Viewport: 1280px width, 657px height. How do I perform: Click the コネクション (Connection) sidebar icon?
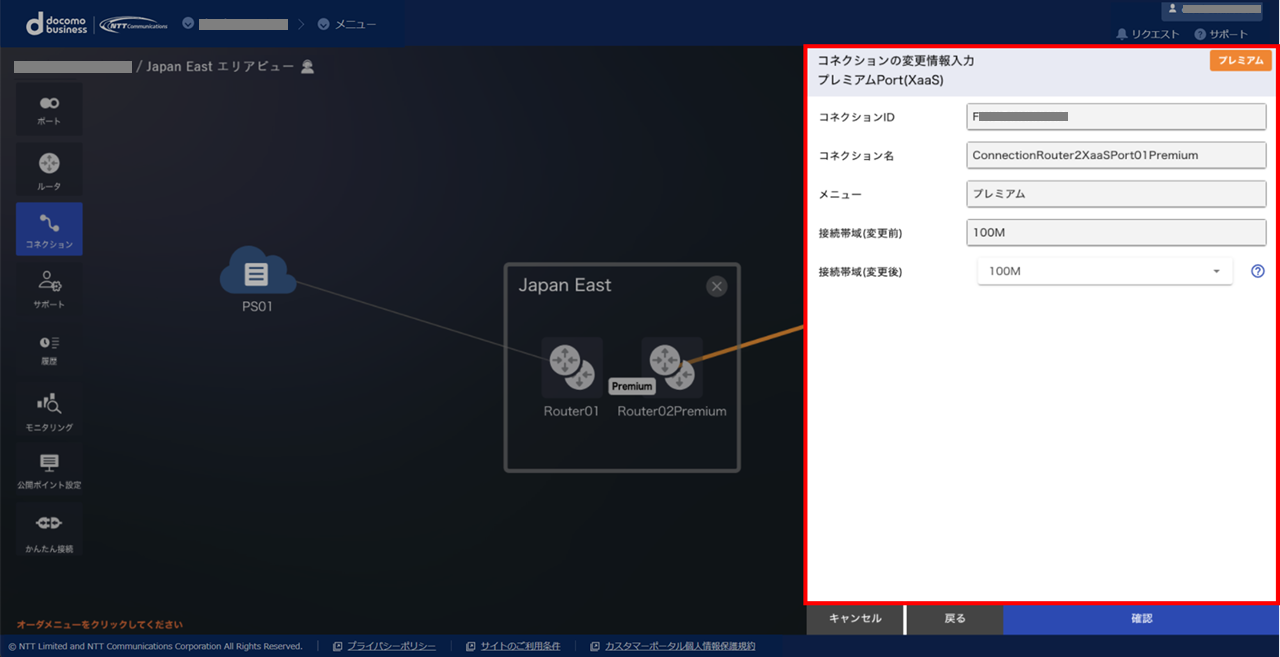coord(49,229)
